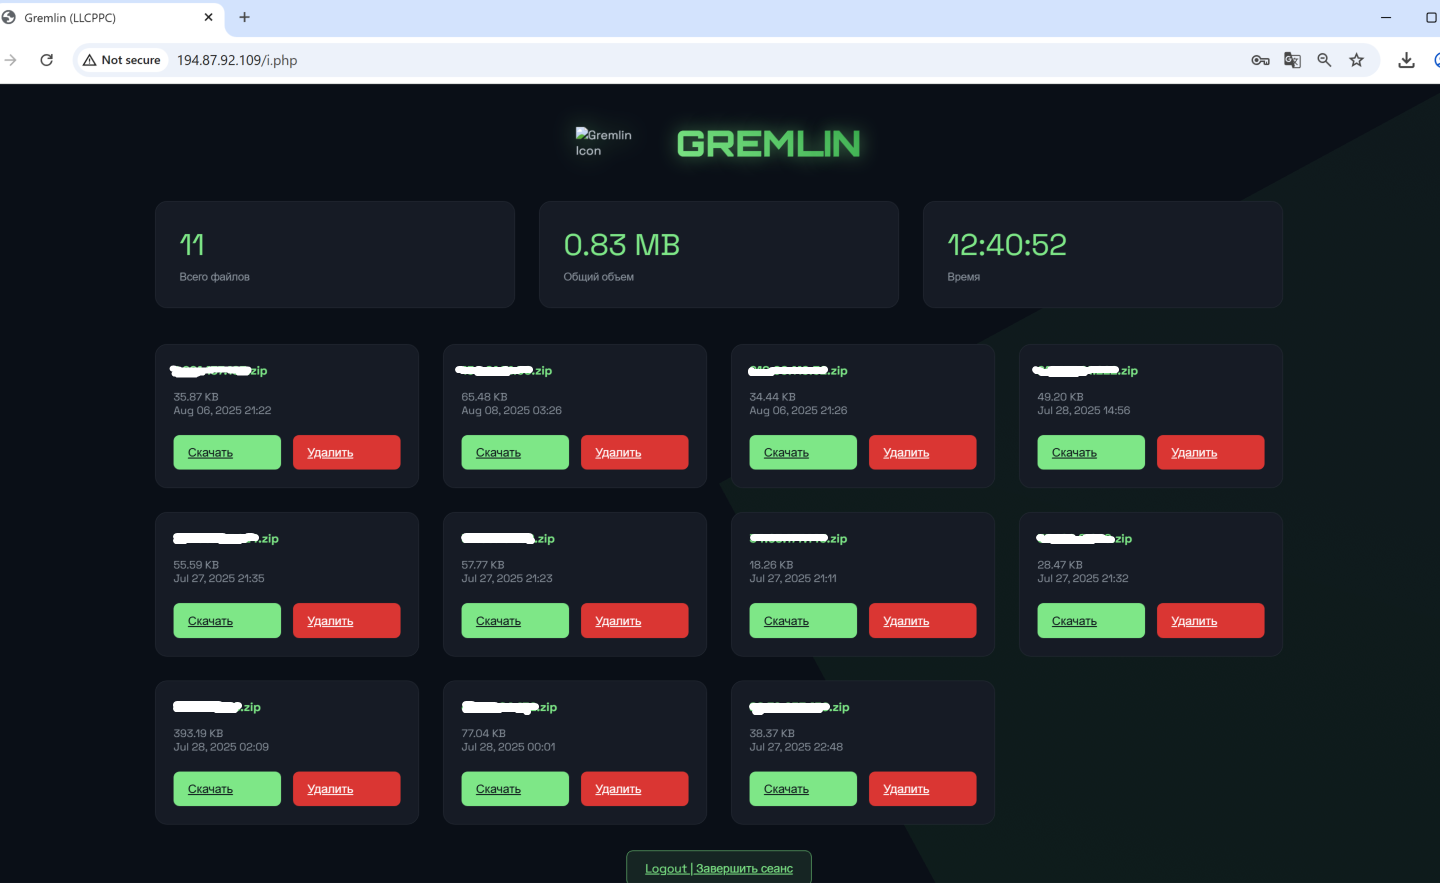
Task: Delete the 77.04 KB zip file
Action: point(635,788)
